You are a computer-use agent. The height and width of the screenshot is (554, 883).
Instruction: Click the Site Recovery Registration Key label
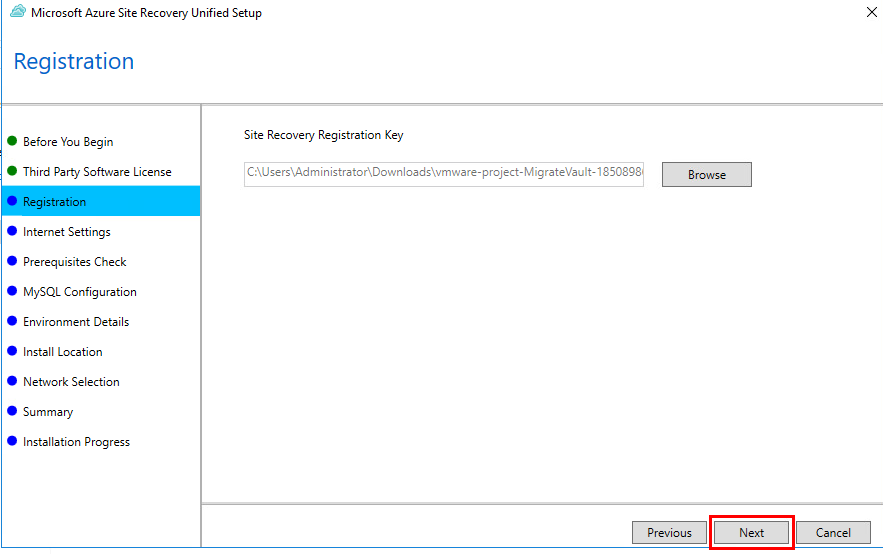click(x=323, y=135)
